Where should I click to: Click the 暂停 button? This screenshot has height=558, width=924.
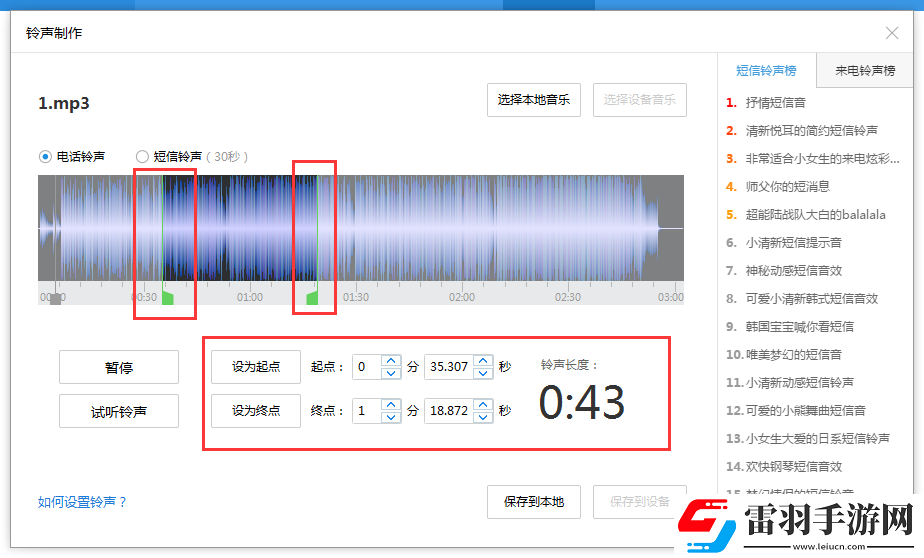pyautogui.click(x=119, y=368)
